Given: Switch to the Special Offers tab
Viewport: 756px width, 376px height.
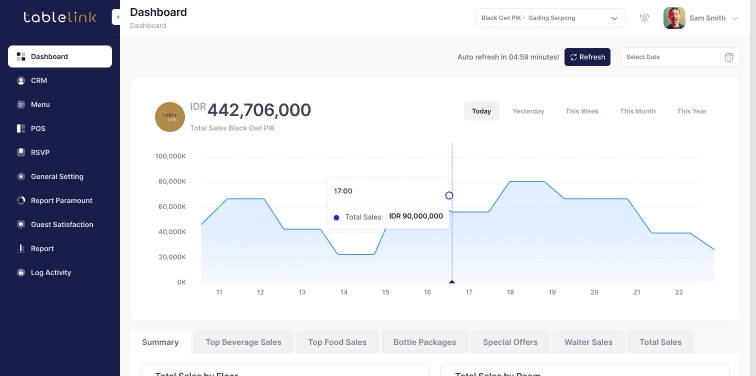Looking at the screenshot, I should (x=510, y=342).
